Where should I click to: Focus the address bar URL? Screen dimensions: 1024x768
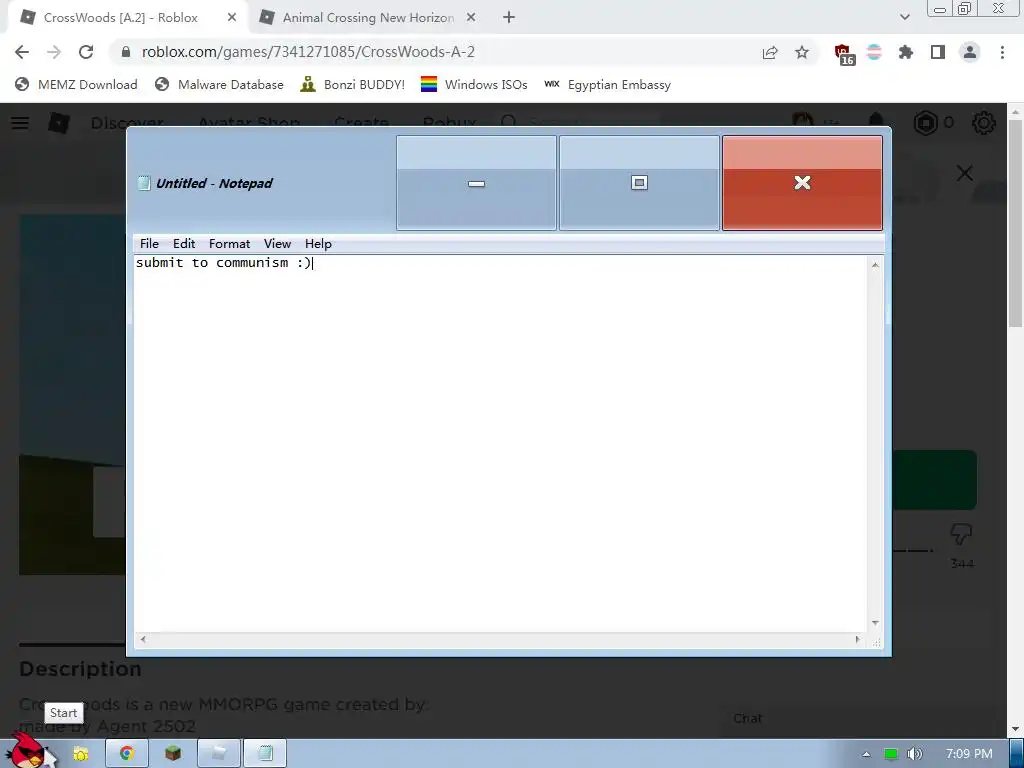pos(308,52)
